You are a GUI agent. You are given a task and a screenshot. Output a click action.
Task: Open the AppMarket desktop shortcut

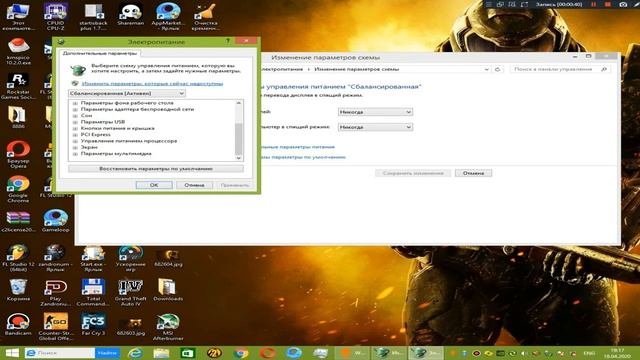[168, 16]
